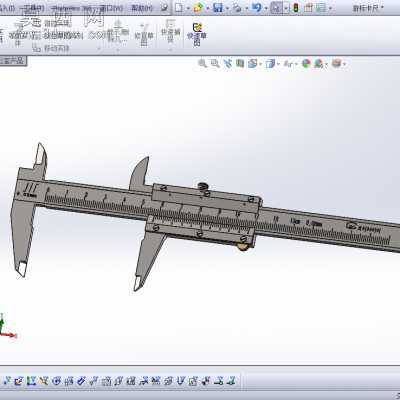The width and height of the screenshot is (400, 400).
Task: Expand the Apply Scene dropdown arrow
Action: pyautogui.click(x=326, y=63)
